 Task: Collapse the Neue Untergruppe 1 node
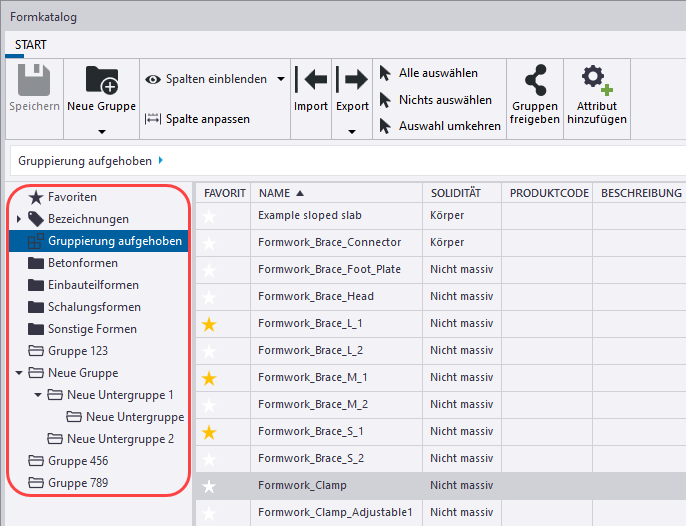[x=38, y=395]
